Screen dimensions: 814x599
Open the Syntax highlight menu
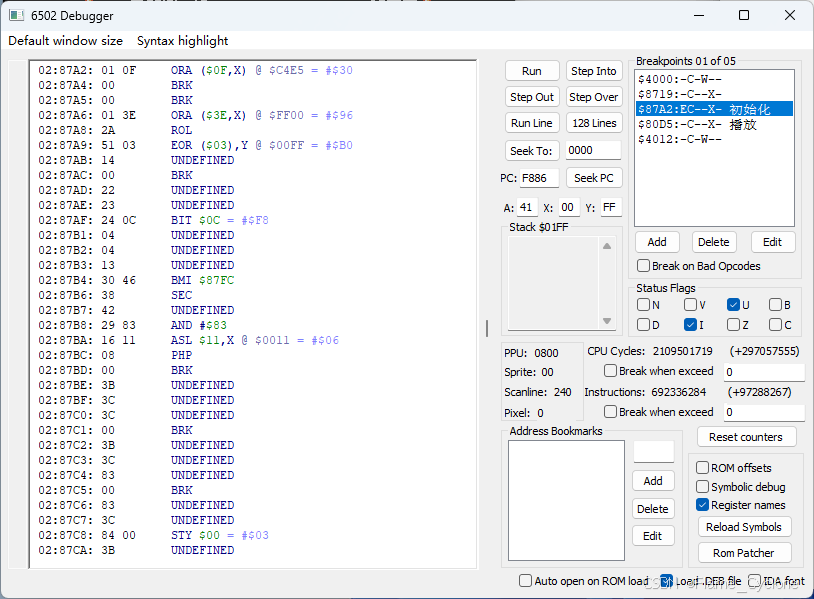coord(182,40)
